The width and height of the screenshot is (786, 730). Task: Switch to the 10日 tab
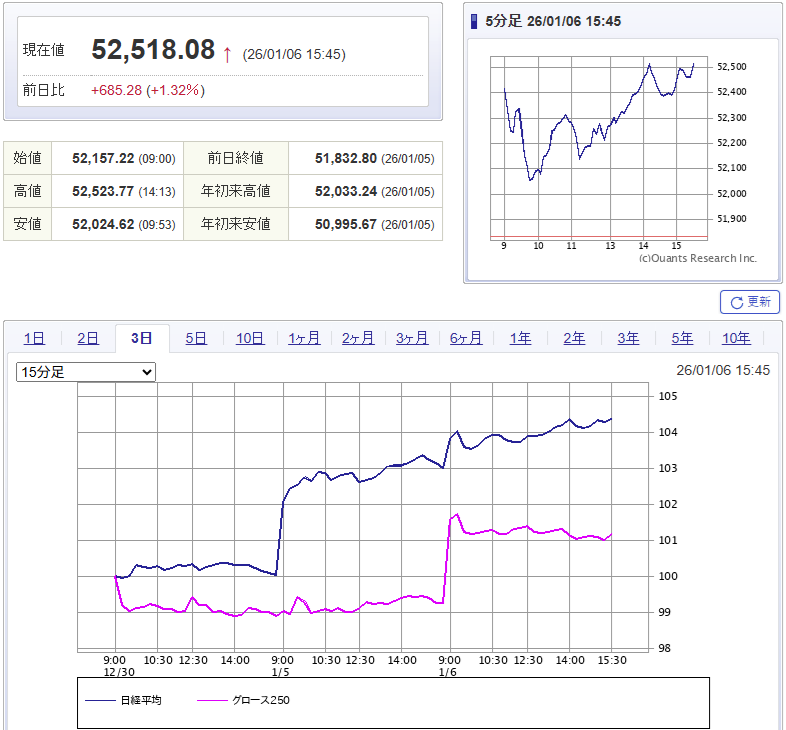250,338
